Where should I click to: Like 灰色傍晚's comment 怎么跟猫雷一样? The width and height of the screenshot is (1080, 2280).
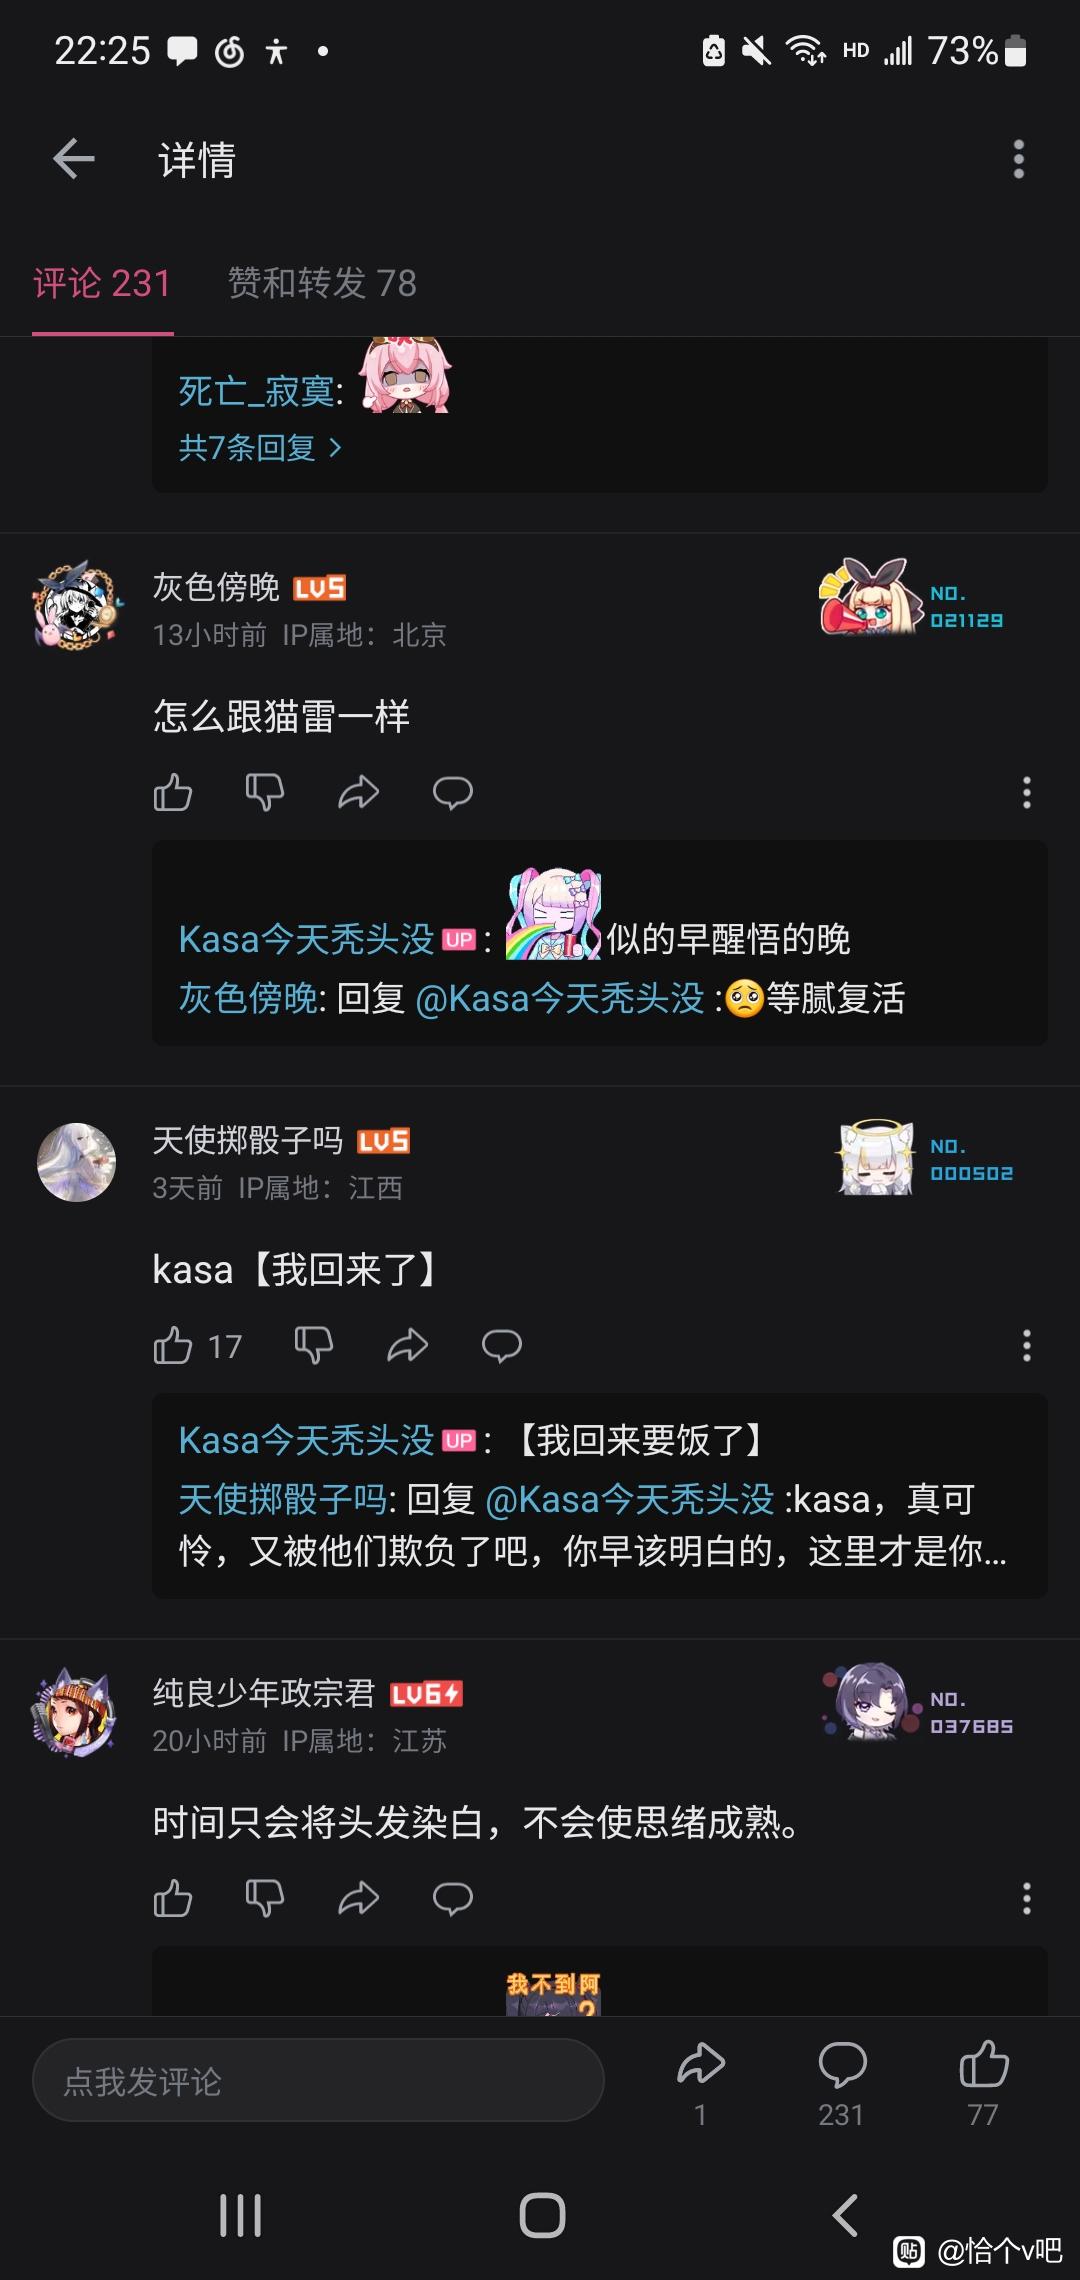173,793
